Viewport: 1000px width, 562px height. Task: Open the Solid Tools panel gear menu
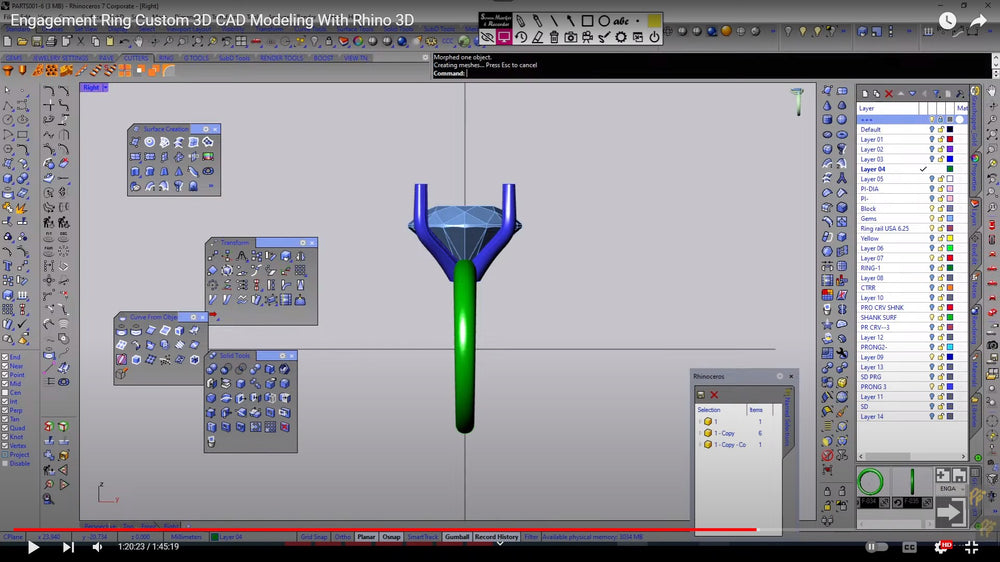[282, 355]
